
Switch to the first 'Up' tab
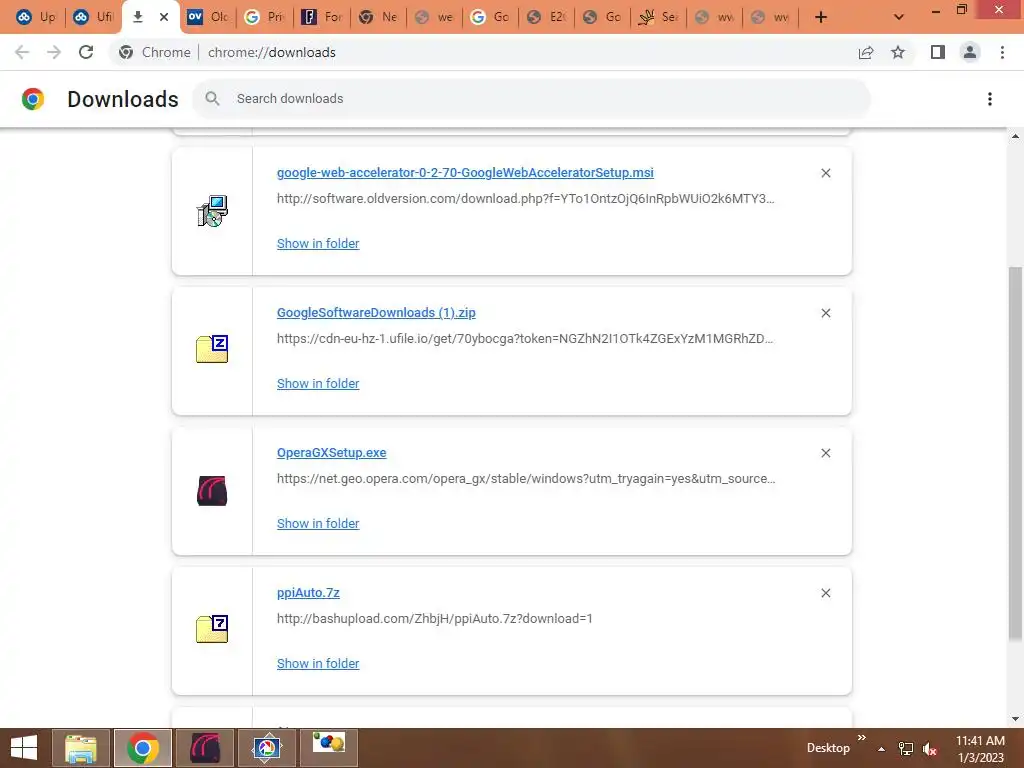(36, 17)
